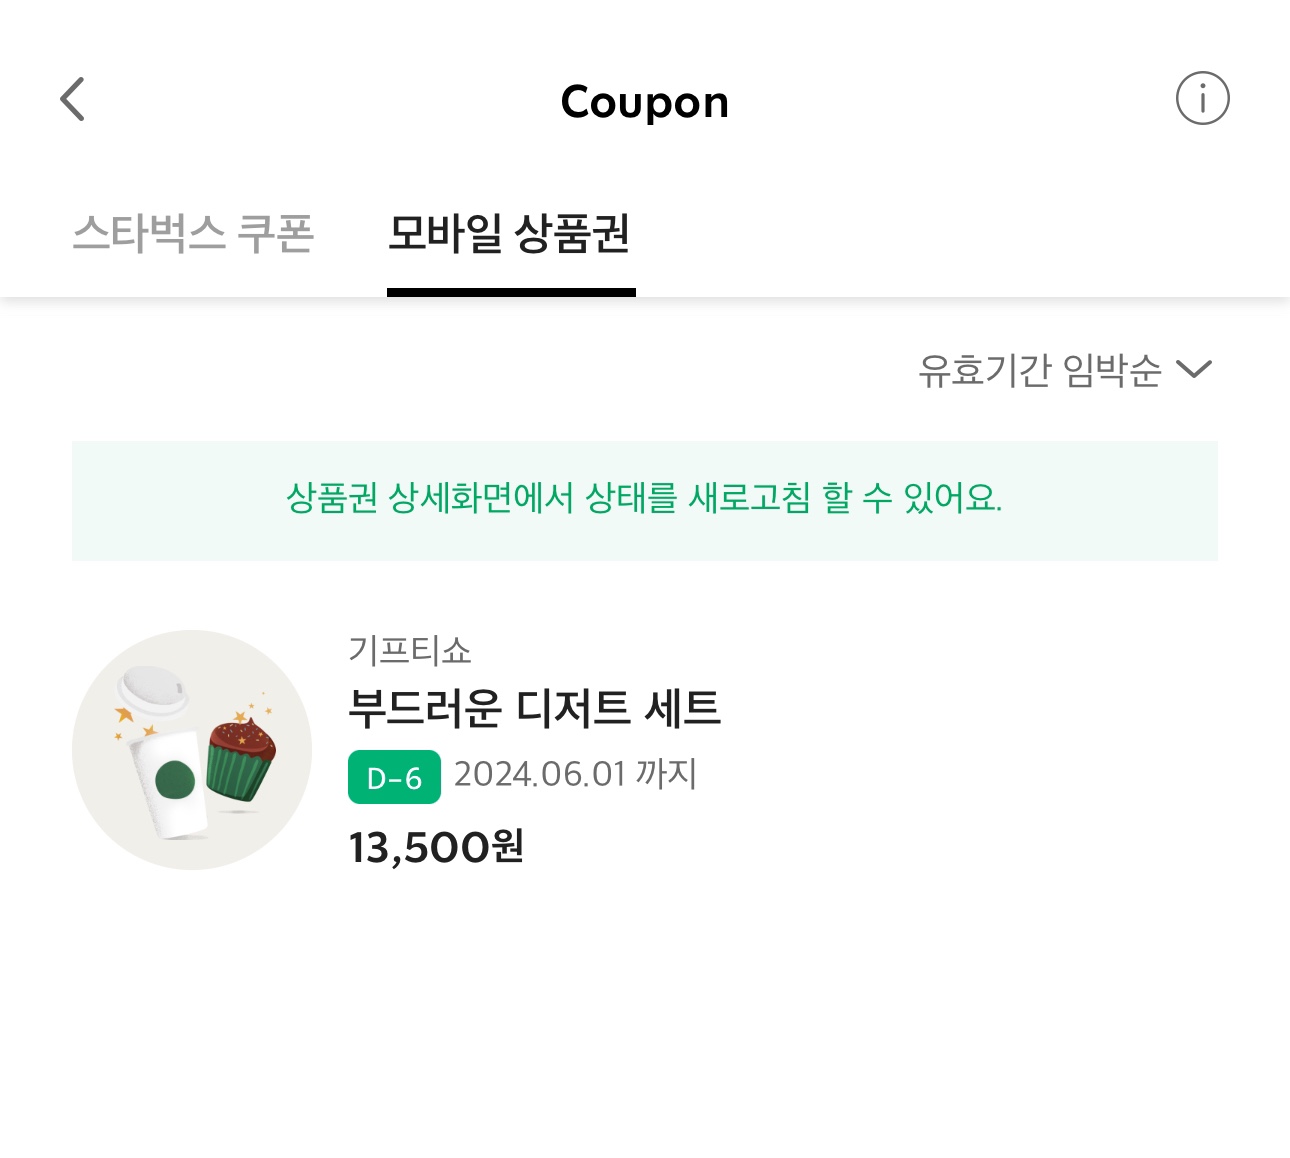The image size is (1290, 1158).
Task: Open the coupon info circle icon
Action: click(x=1202, y=98)
